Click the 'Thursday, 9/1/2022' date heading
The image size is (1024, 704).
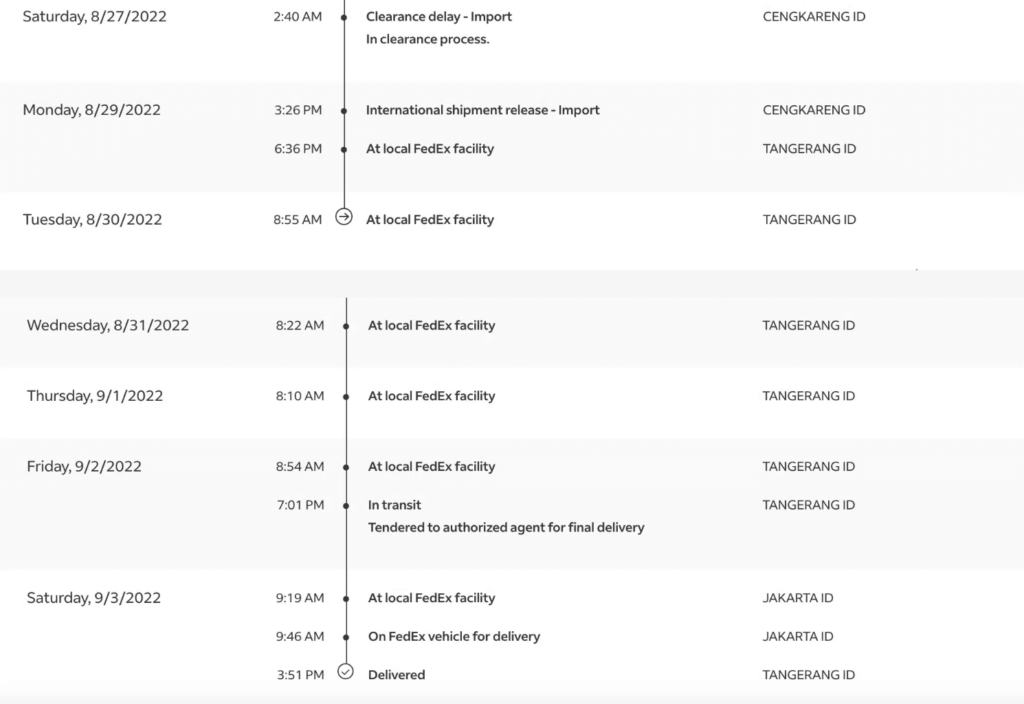(x=95, y=396)
